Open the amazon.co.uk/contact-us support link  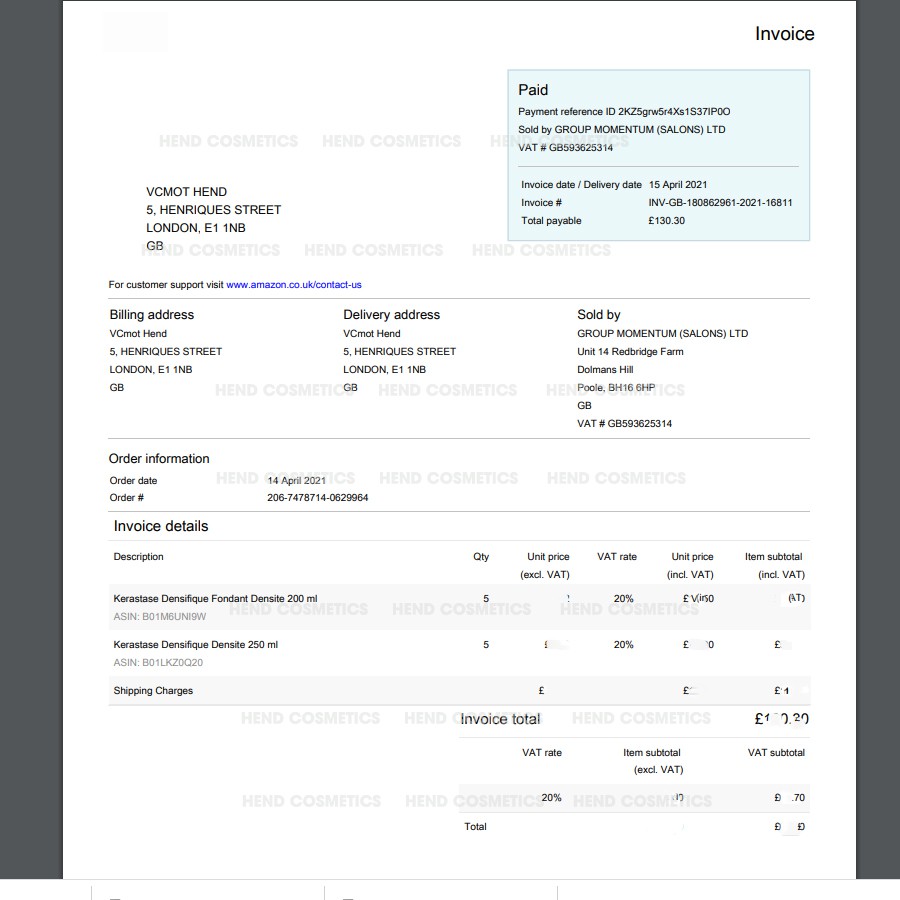pyautogui.click(x=293, y=285)
